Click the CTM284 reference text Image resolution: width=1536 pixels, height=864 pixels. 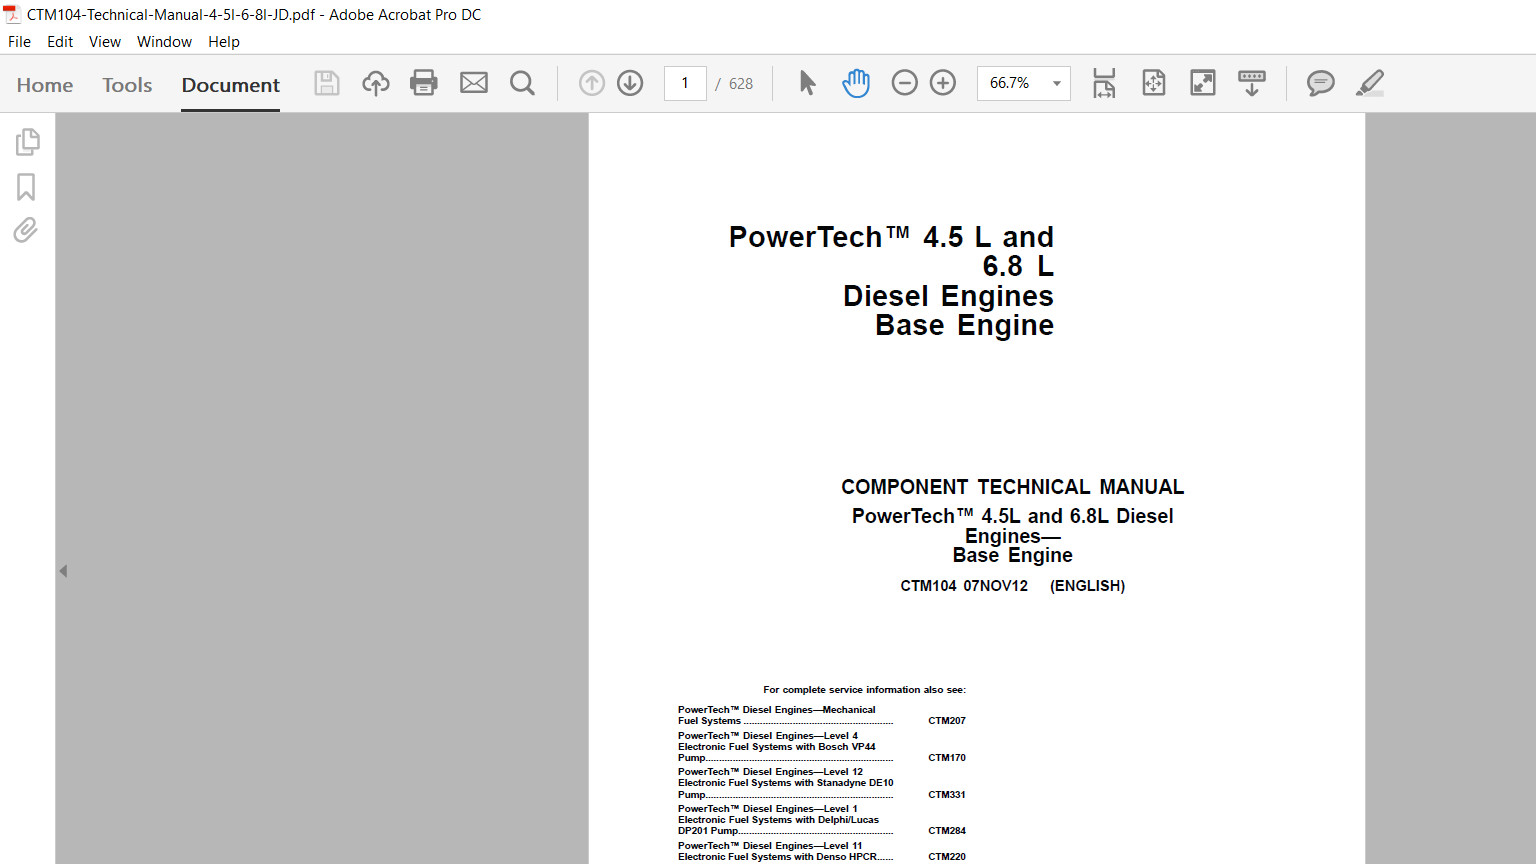947,831
